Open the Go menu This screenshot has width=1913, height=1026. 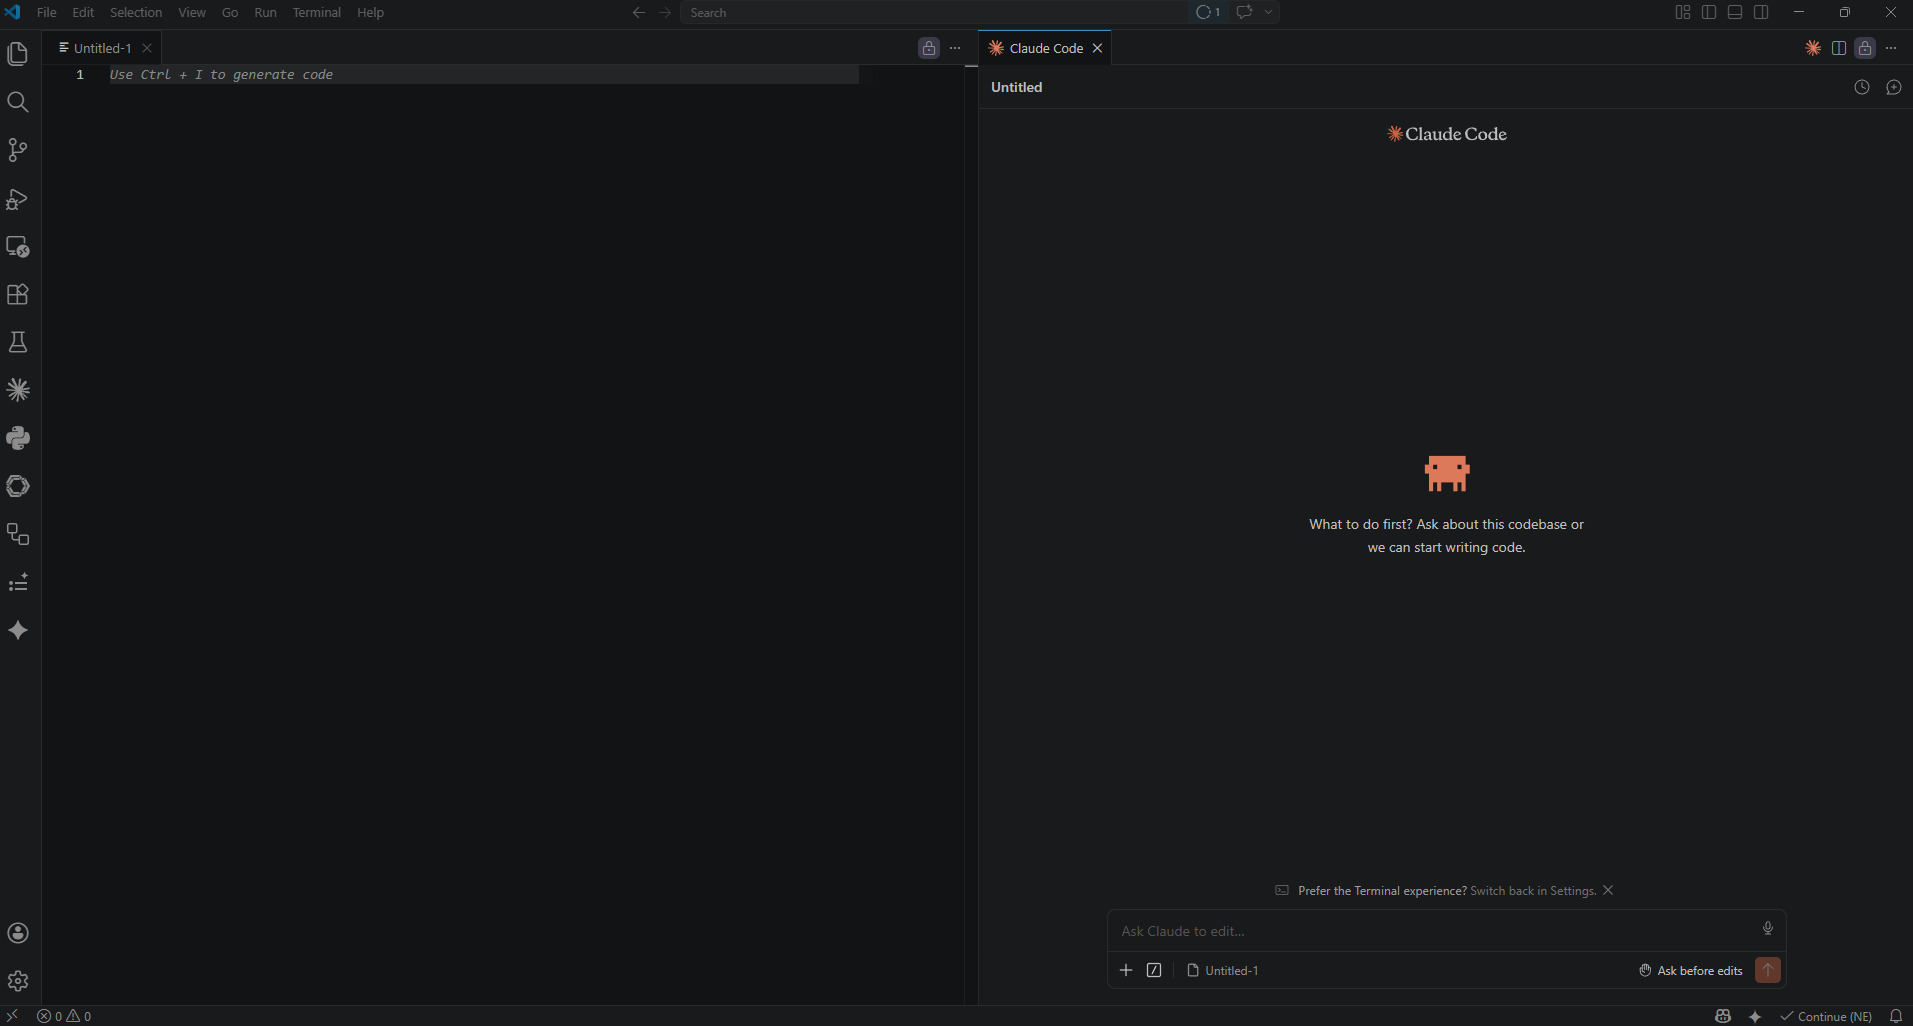(x=230, y=12)
